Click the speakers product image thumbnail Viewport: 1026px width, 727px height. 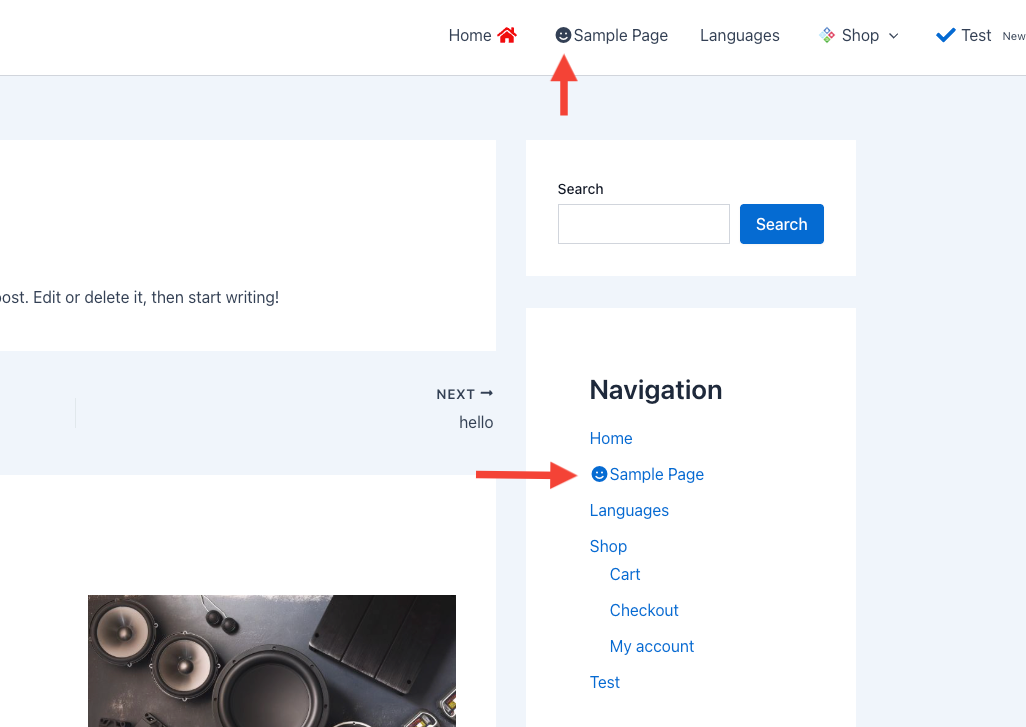click(272, 660)
